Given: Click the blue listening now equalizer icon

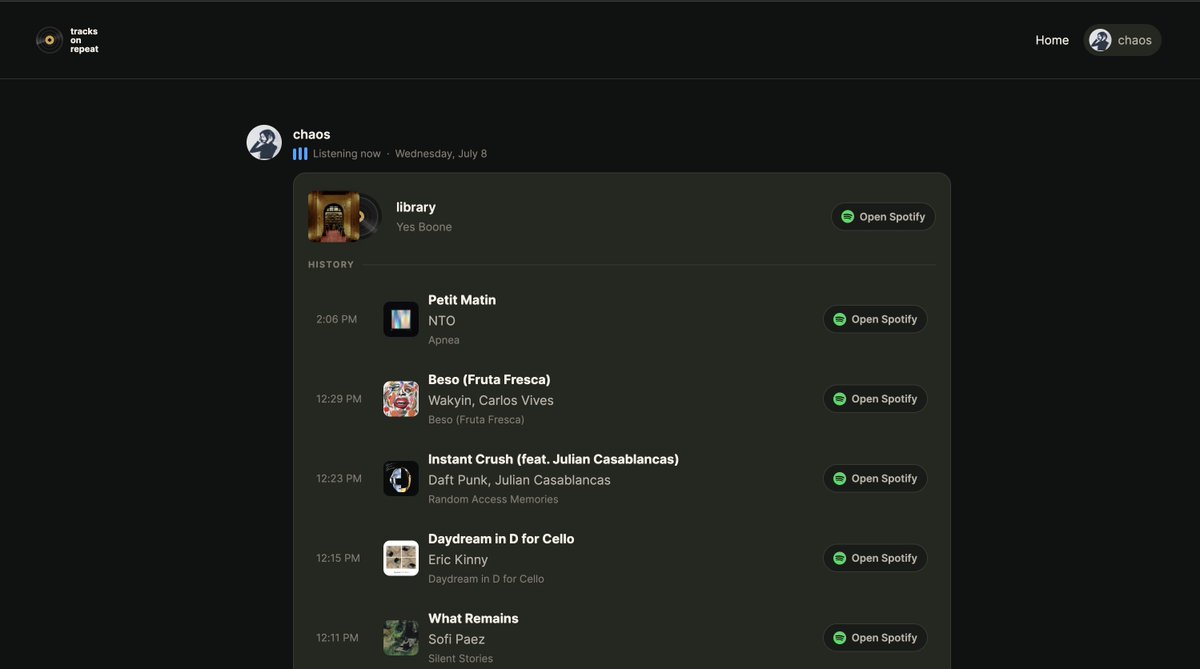Looking at the screenshot, I should click(300, 154).
